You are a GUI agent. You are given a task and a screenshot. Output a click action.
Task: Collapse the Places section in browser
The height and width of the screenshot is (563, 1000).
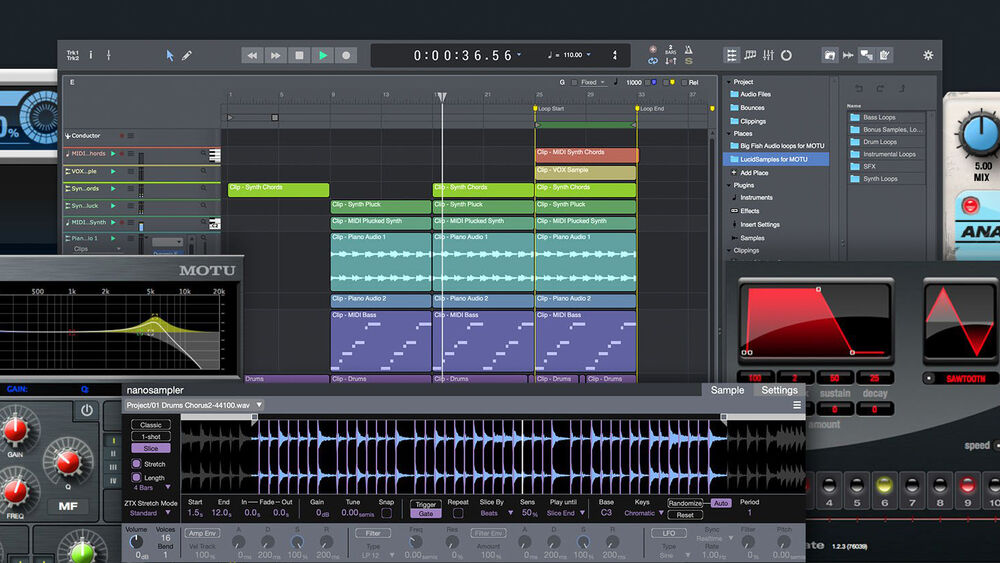coord(728,133)
